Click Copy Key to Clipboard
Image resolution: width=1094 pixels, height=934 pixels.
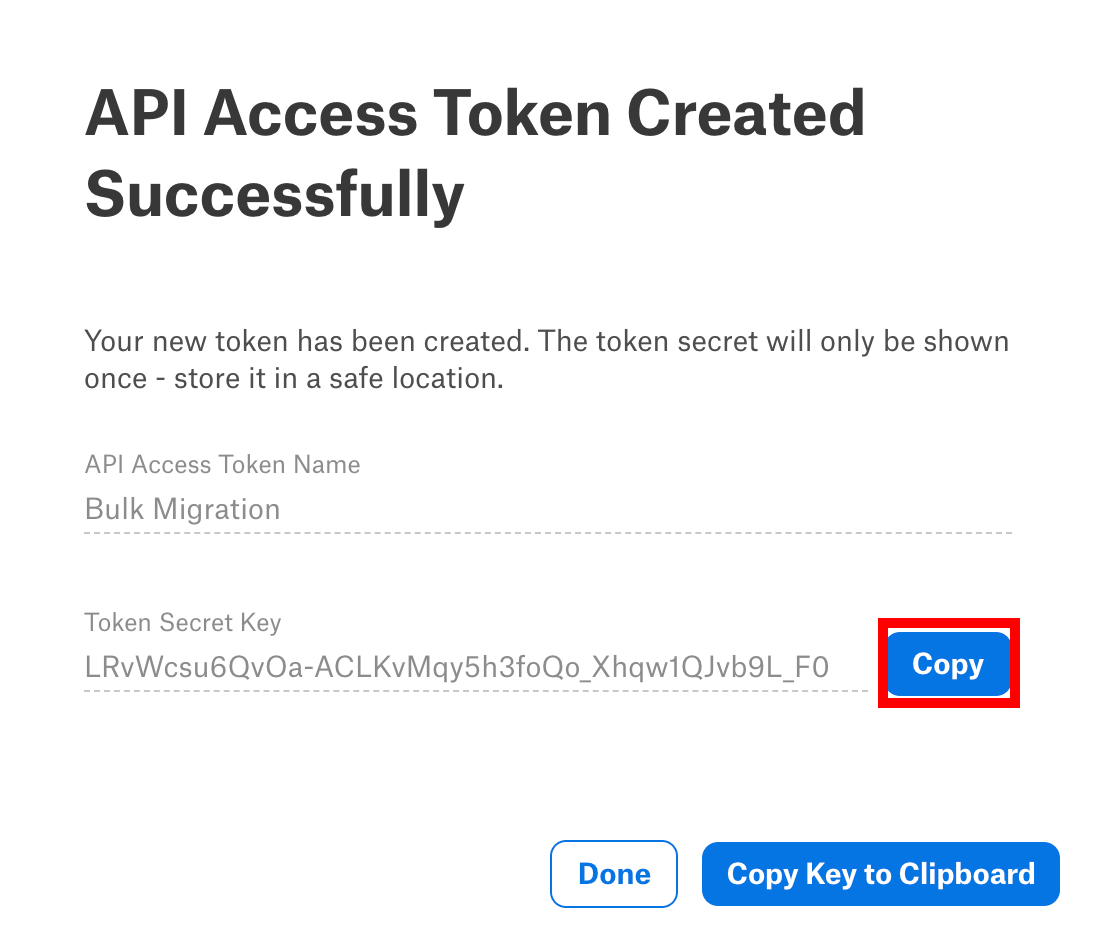click(x=881, y=873)
